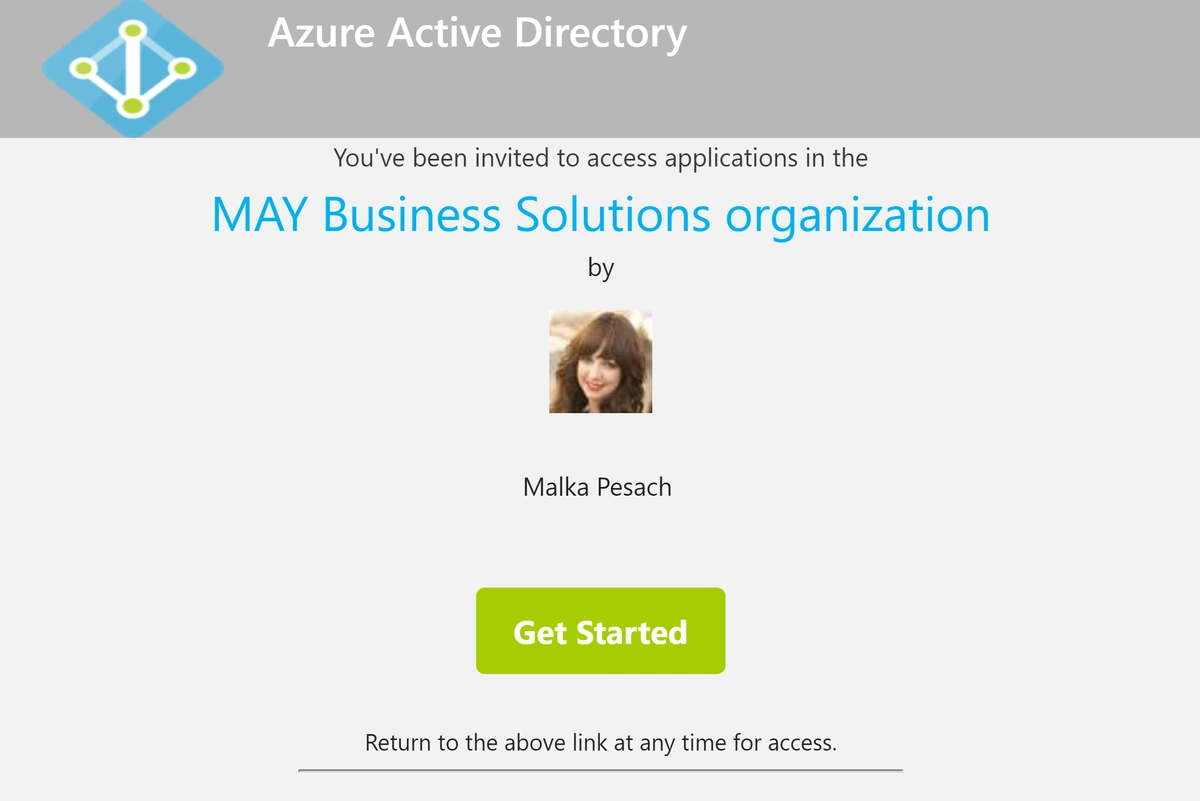Click the word "organization" in the blue heading
This screenshot has width=1200, height=801.
(857, 215)
